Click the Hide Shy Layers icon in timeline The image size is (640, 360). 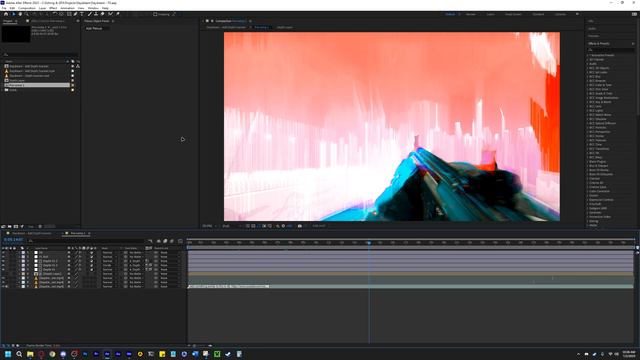coord(159,241)
